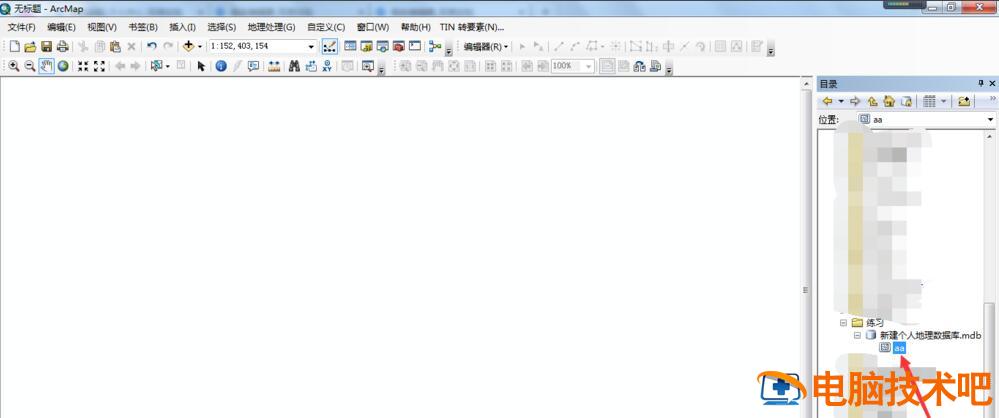Click the Find Route tool
This screenshot has width=999, height=418.
(311, 66)
